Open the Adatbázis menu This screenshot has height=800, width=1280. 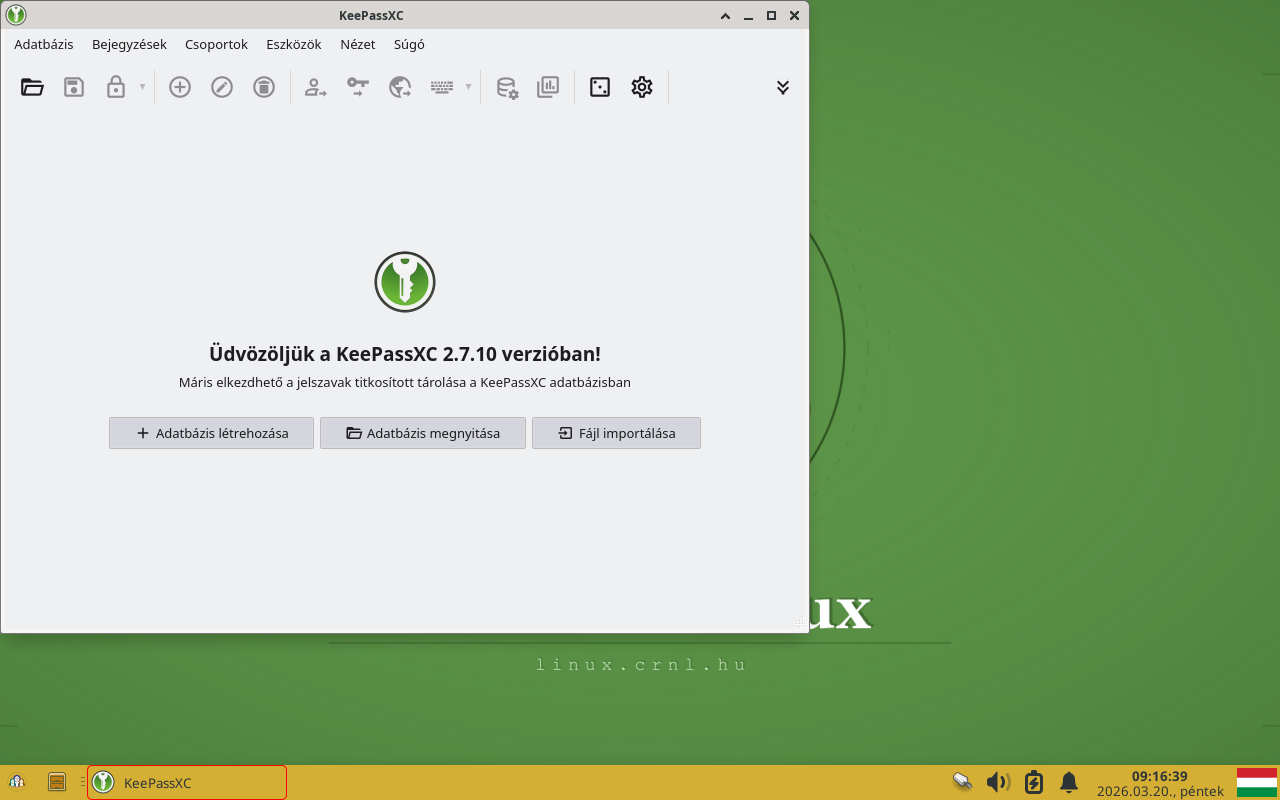click(x=44, y=44)
